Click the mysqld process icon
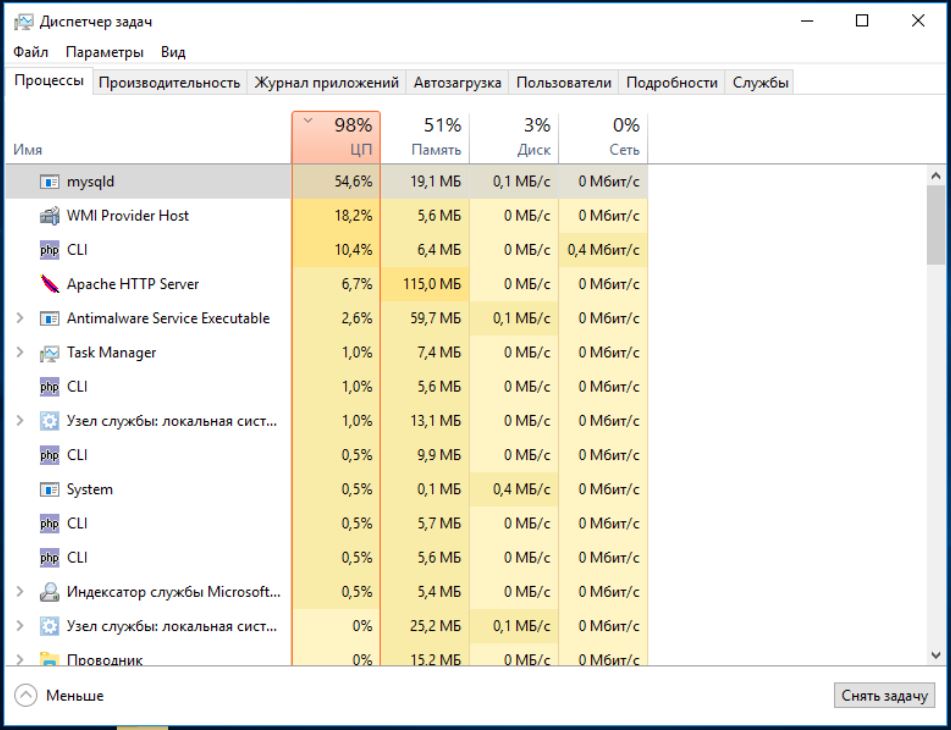The height and width of the screenshot is (730, 951). click(x=49, y=182)
